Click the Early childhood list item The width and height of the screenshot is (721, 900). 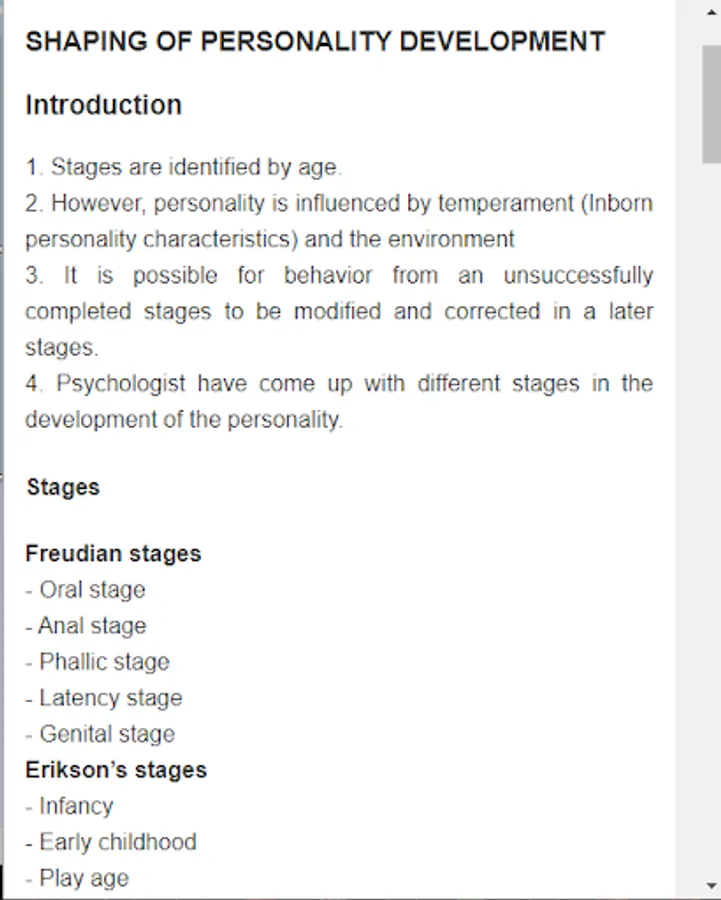[111, 843]
